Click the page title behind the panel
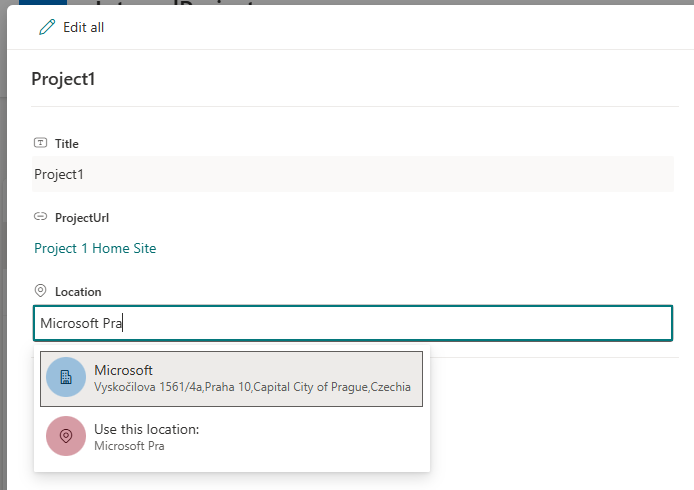 coord(180,3)
